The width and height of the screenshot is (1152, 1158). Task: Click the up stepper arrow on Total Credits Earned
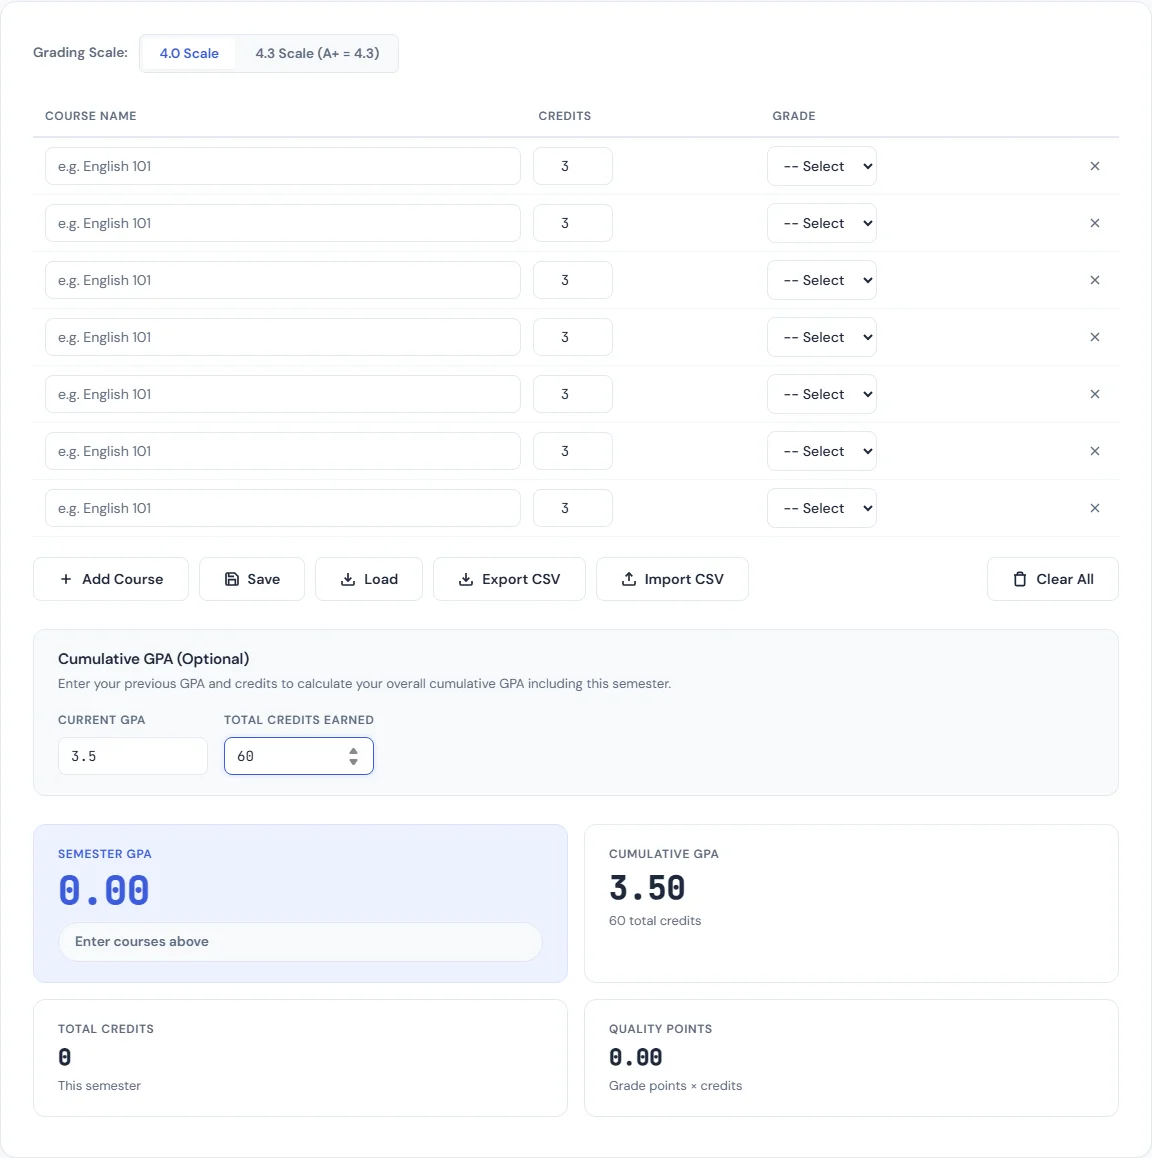point(353,751)
